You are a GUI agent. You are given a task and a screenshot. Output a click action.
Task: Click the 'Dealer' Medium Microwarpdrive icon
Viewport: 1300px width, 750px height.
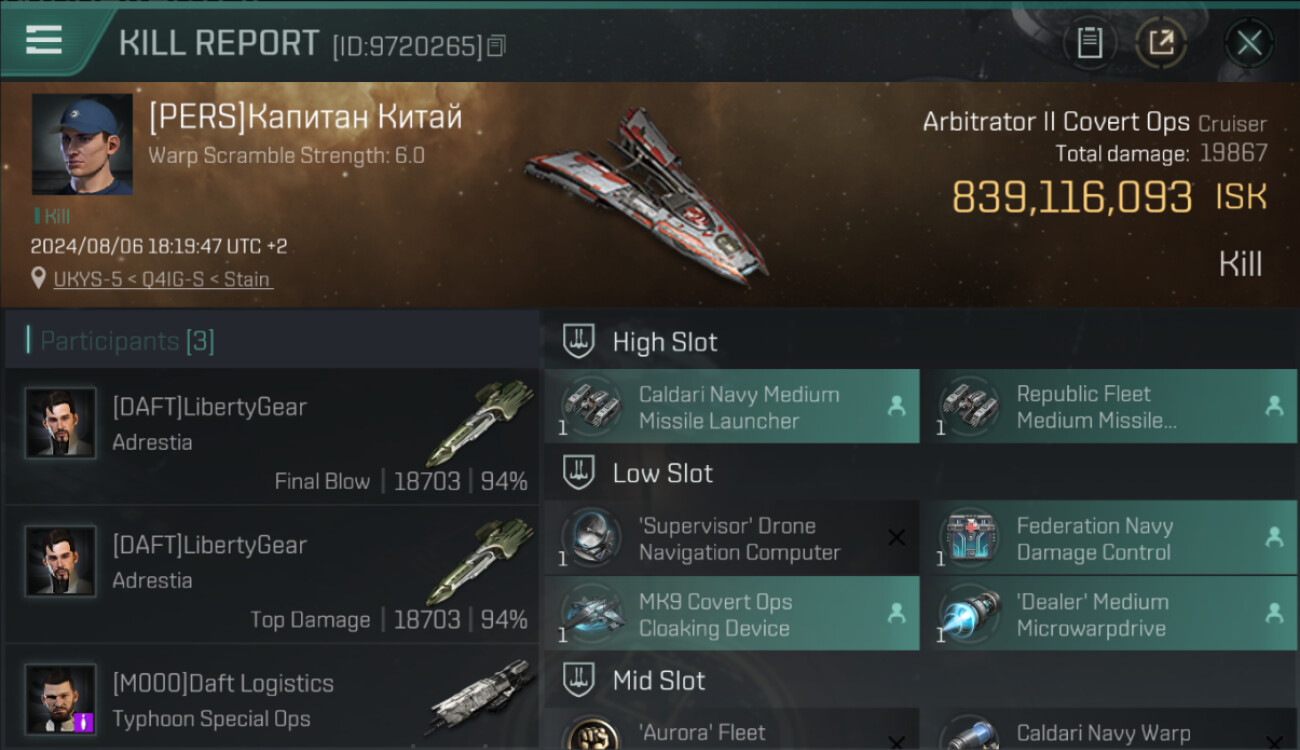(x=969, y=613)
